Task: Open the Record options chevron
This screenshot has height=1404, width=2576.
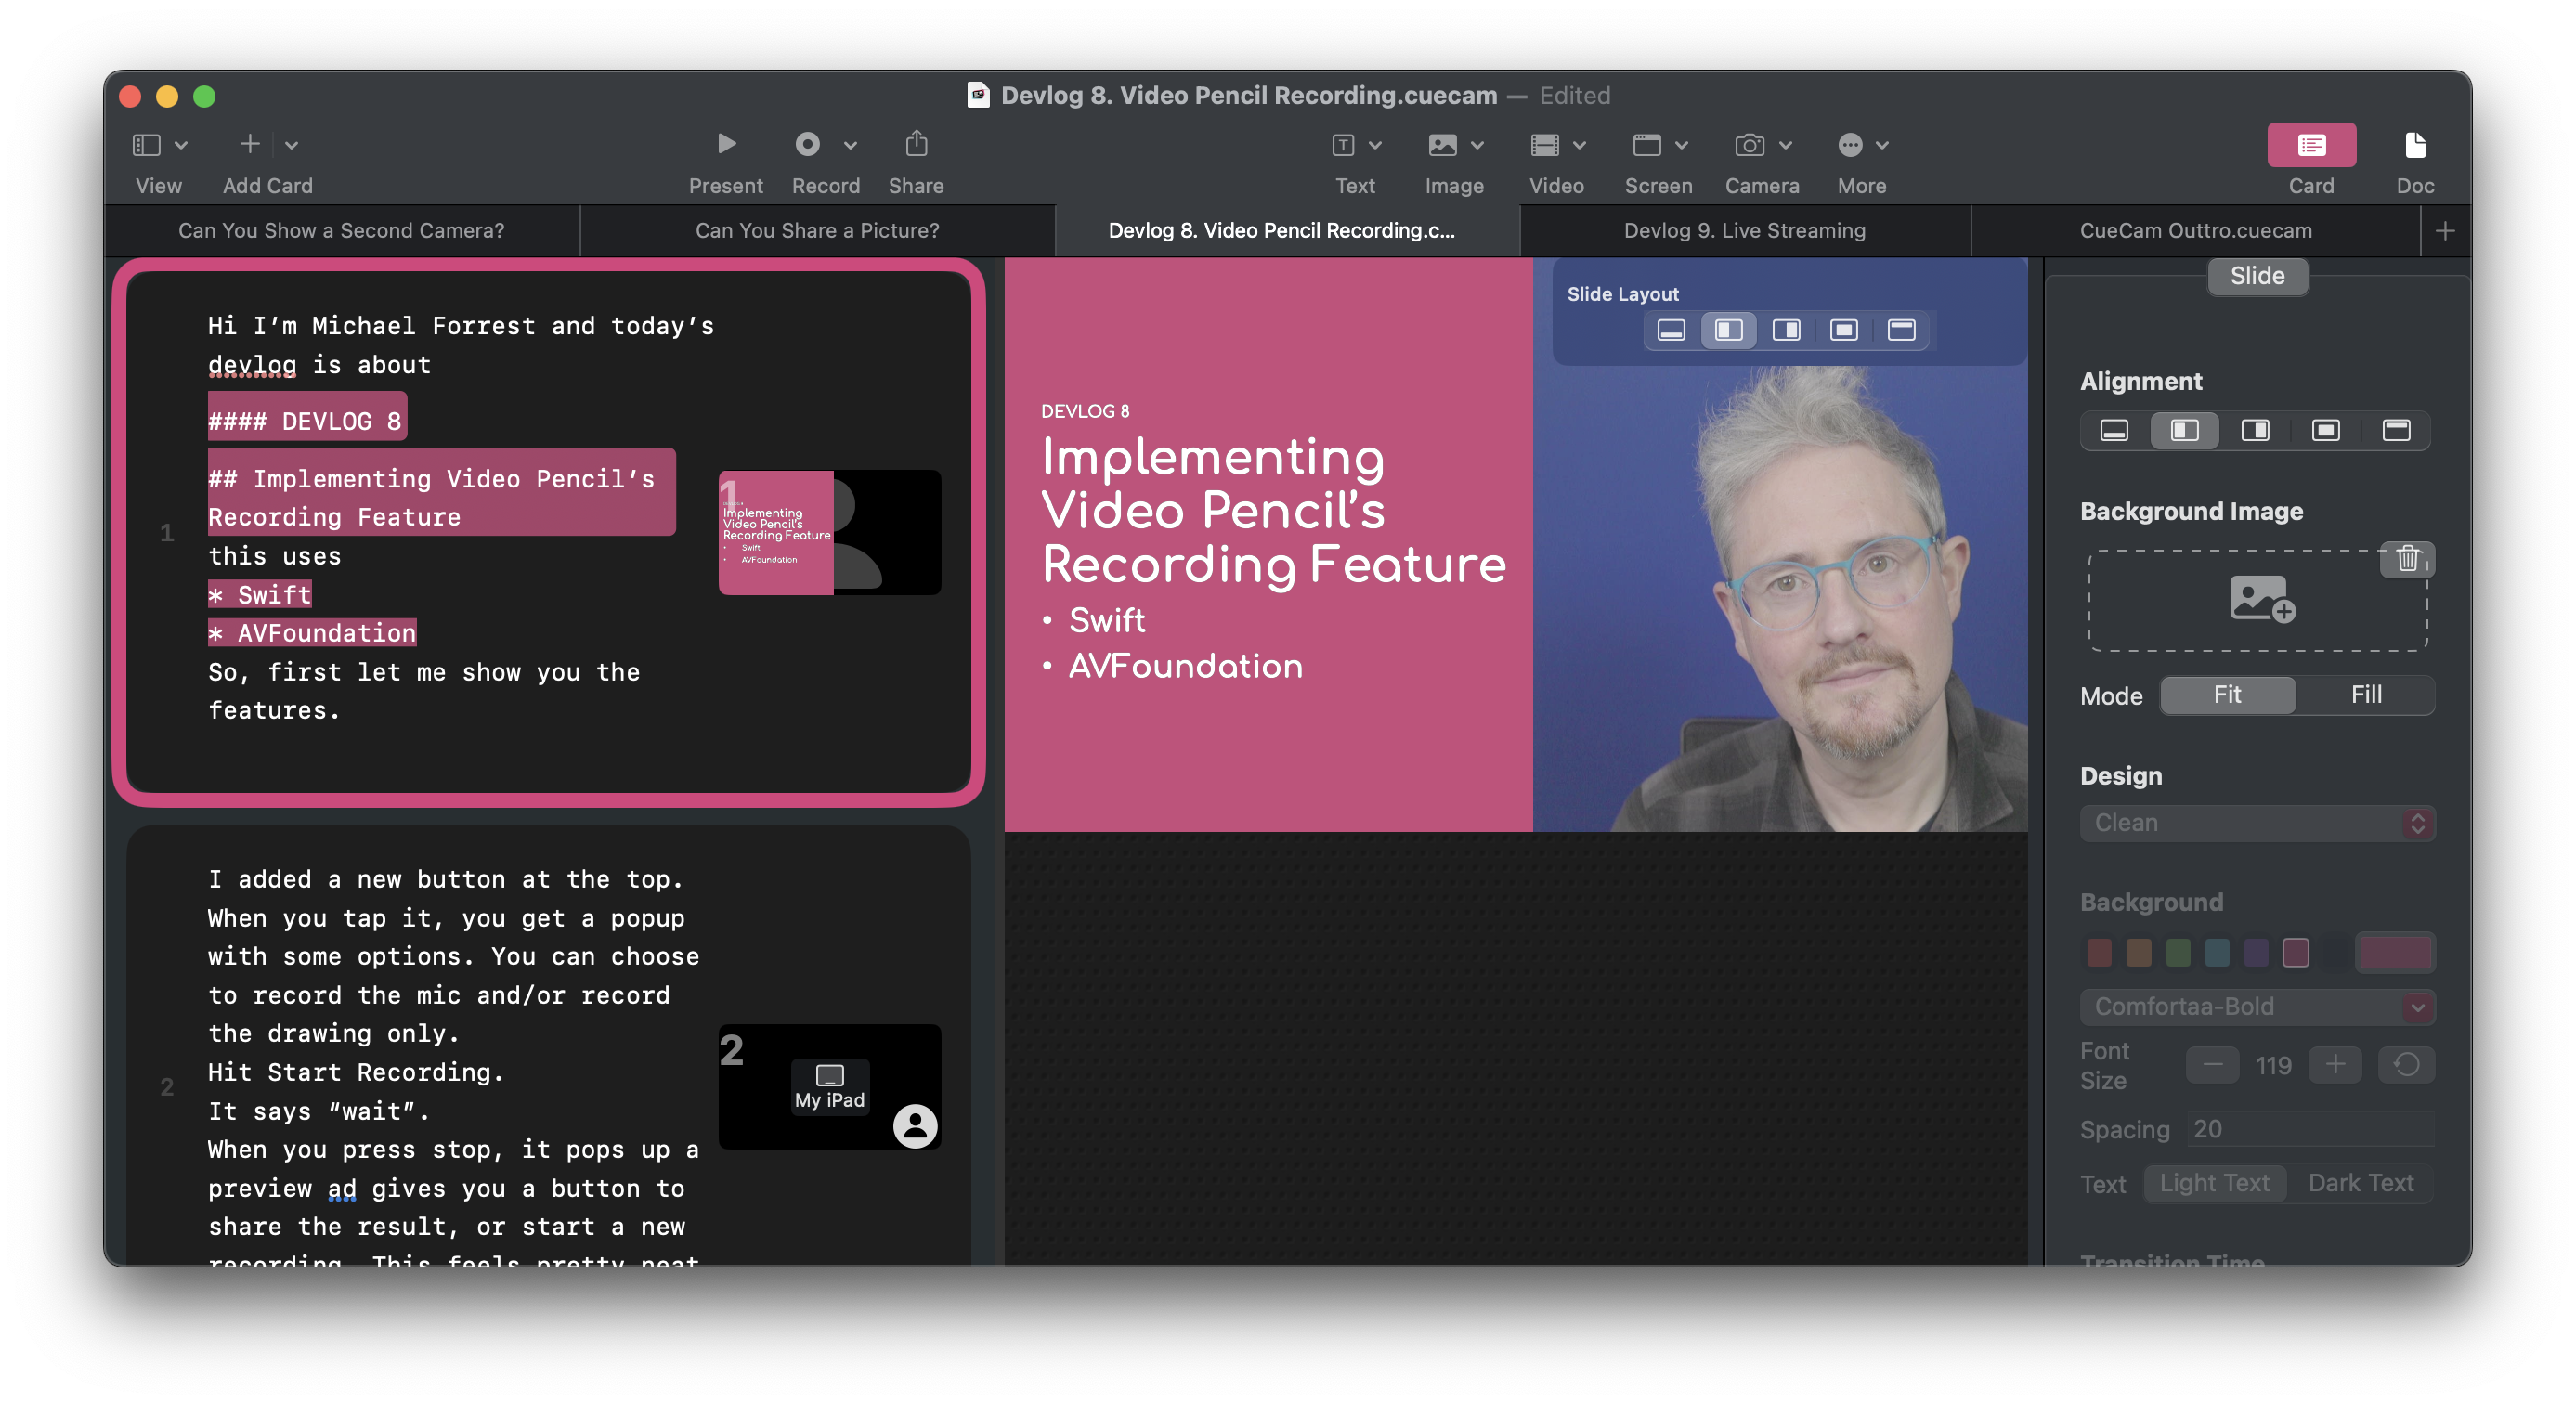Action: pos(850,145)
